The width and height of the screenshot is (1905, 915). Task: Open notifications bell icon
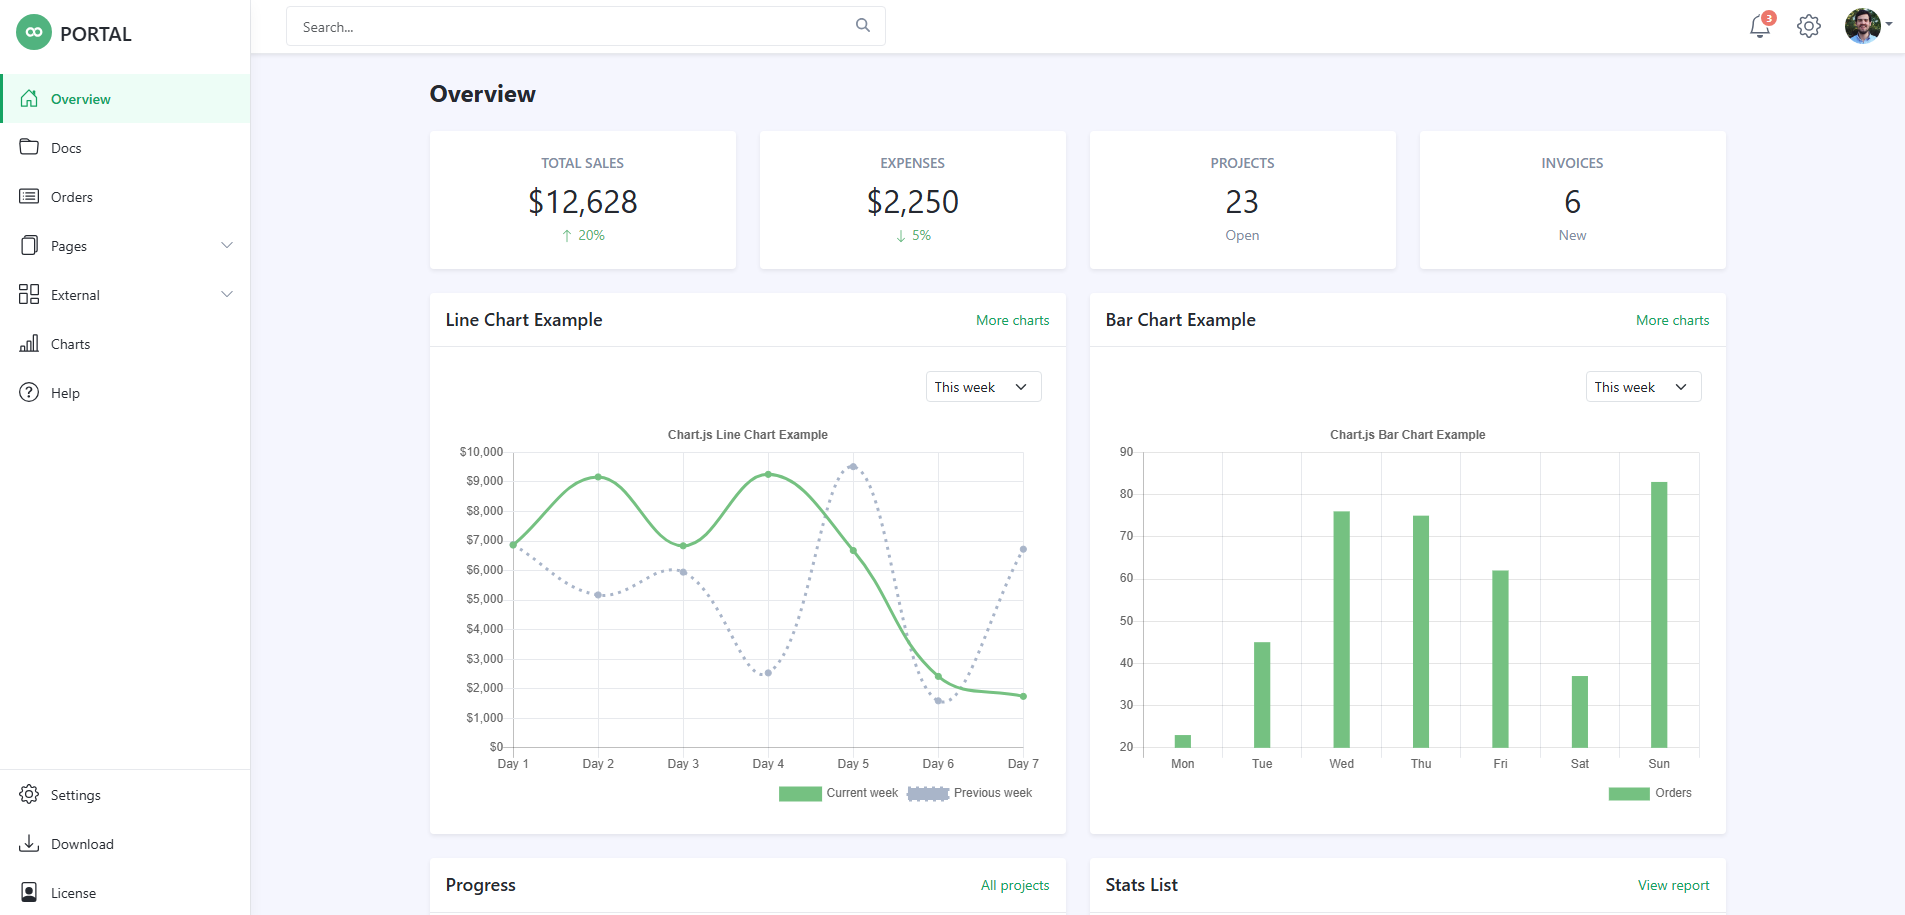1760,26
